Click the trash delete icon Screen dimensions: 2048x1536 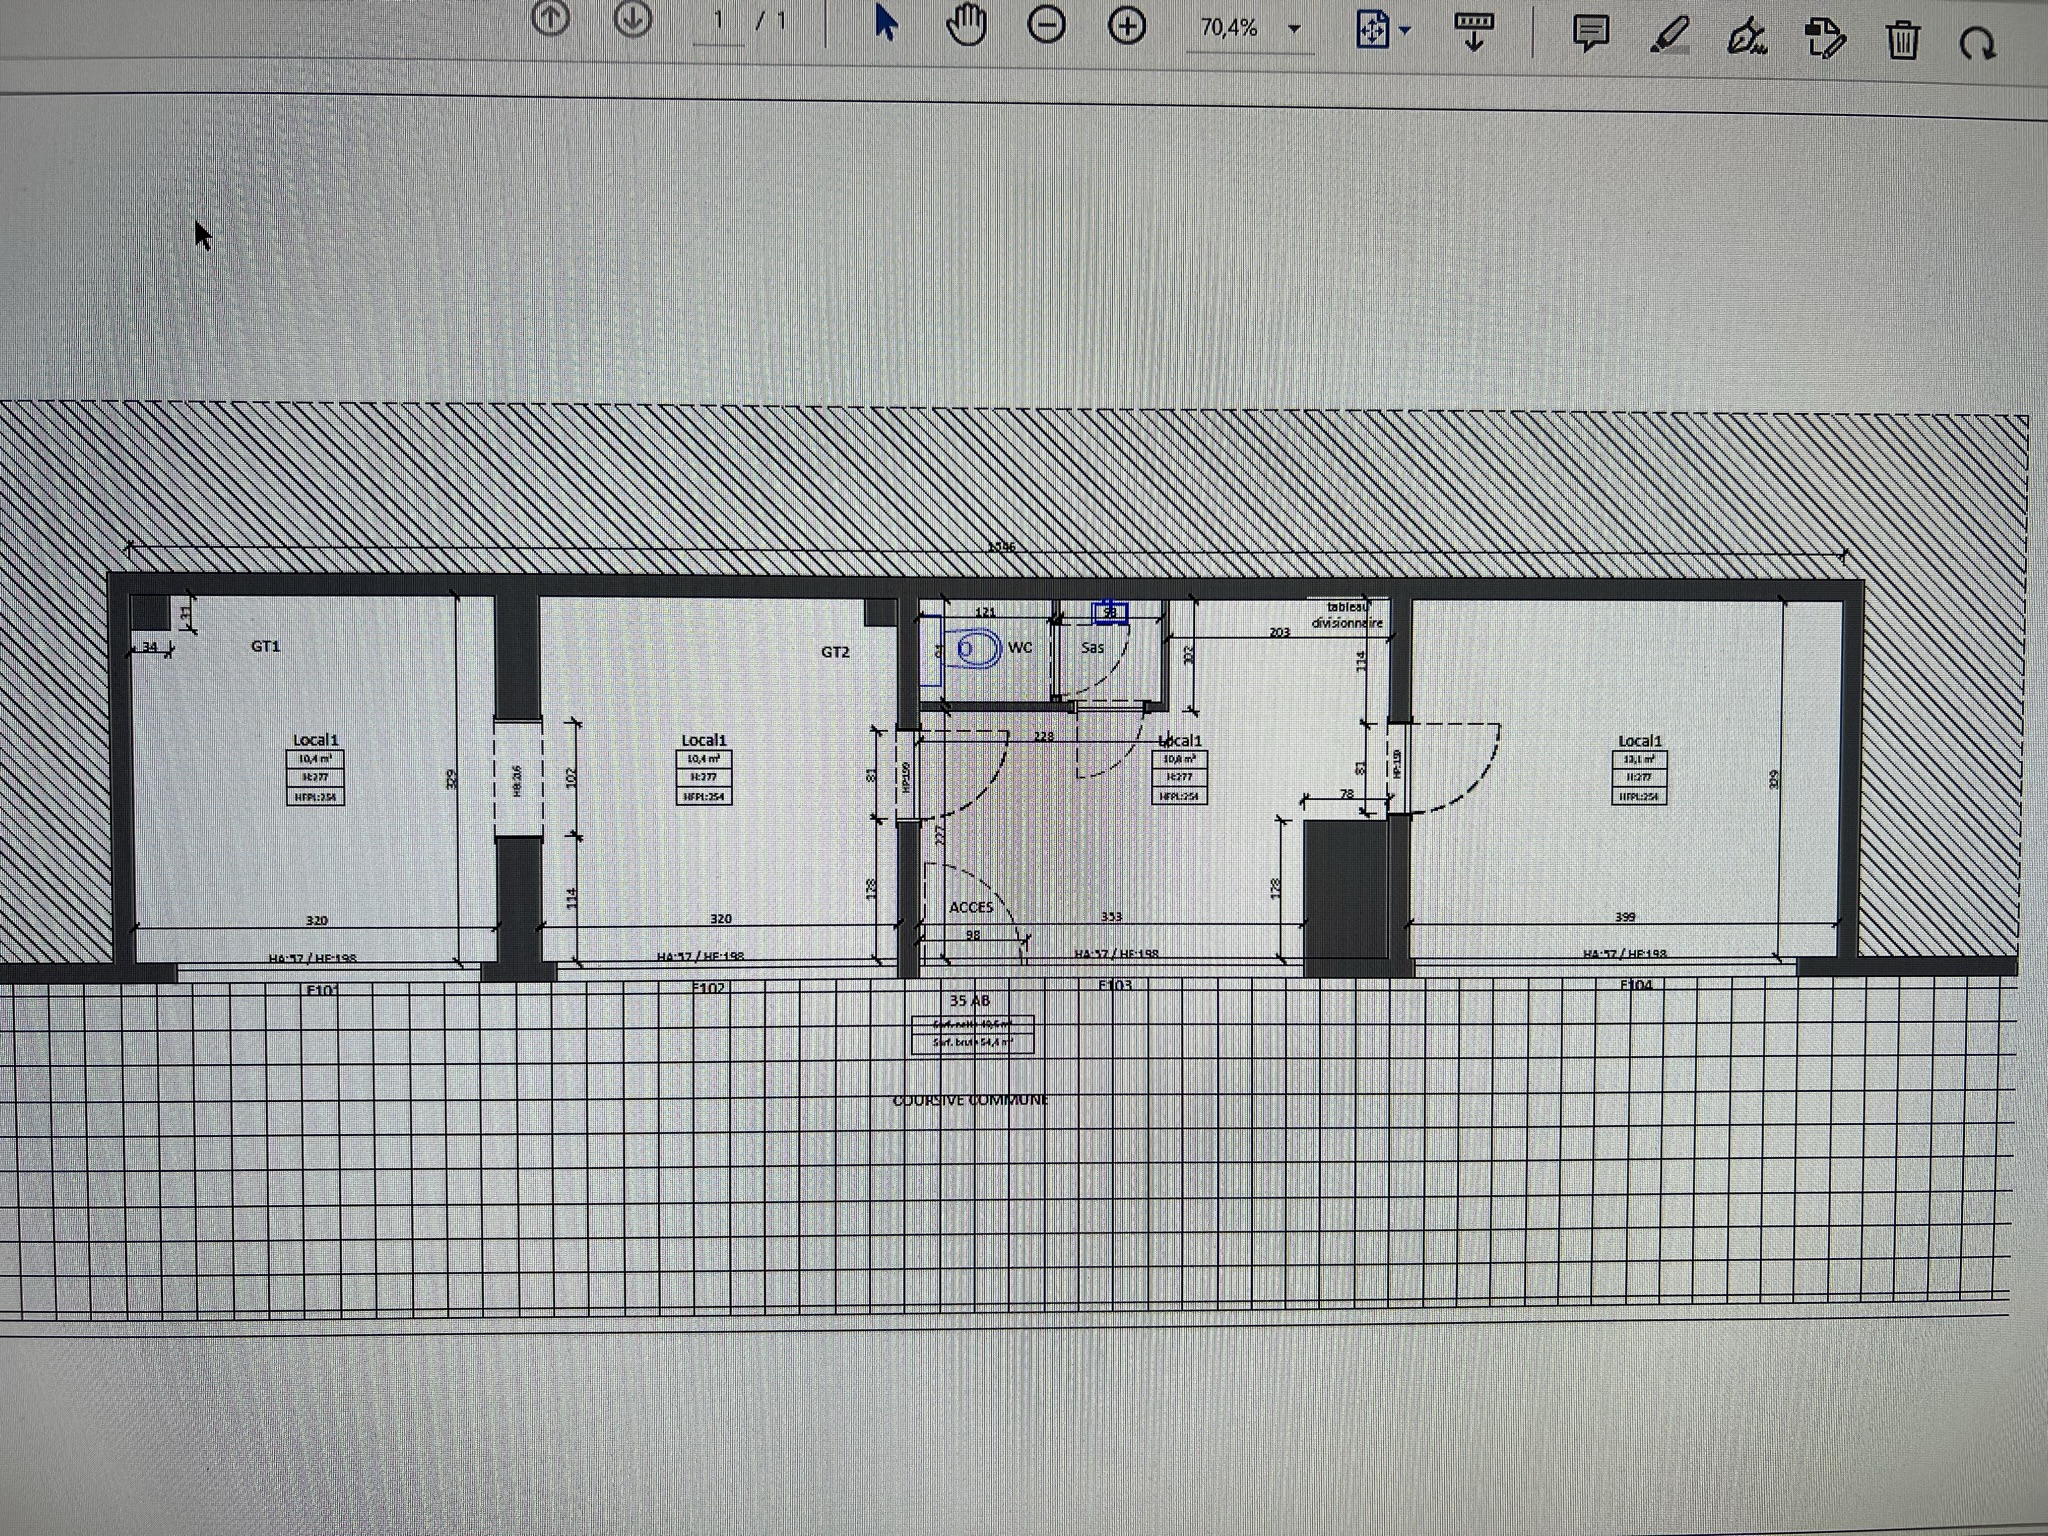click(1902, 42)
